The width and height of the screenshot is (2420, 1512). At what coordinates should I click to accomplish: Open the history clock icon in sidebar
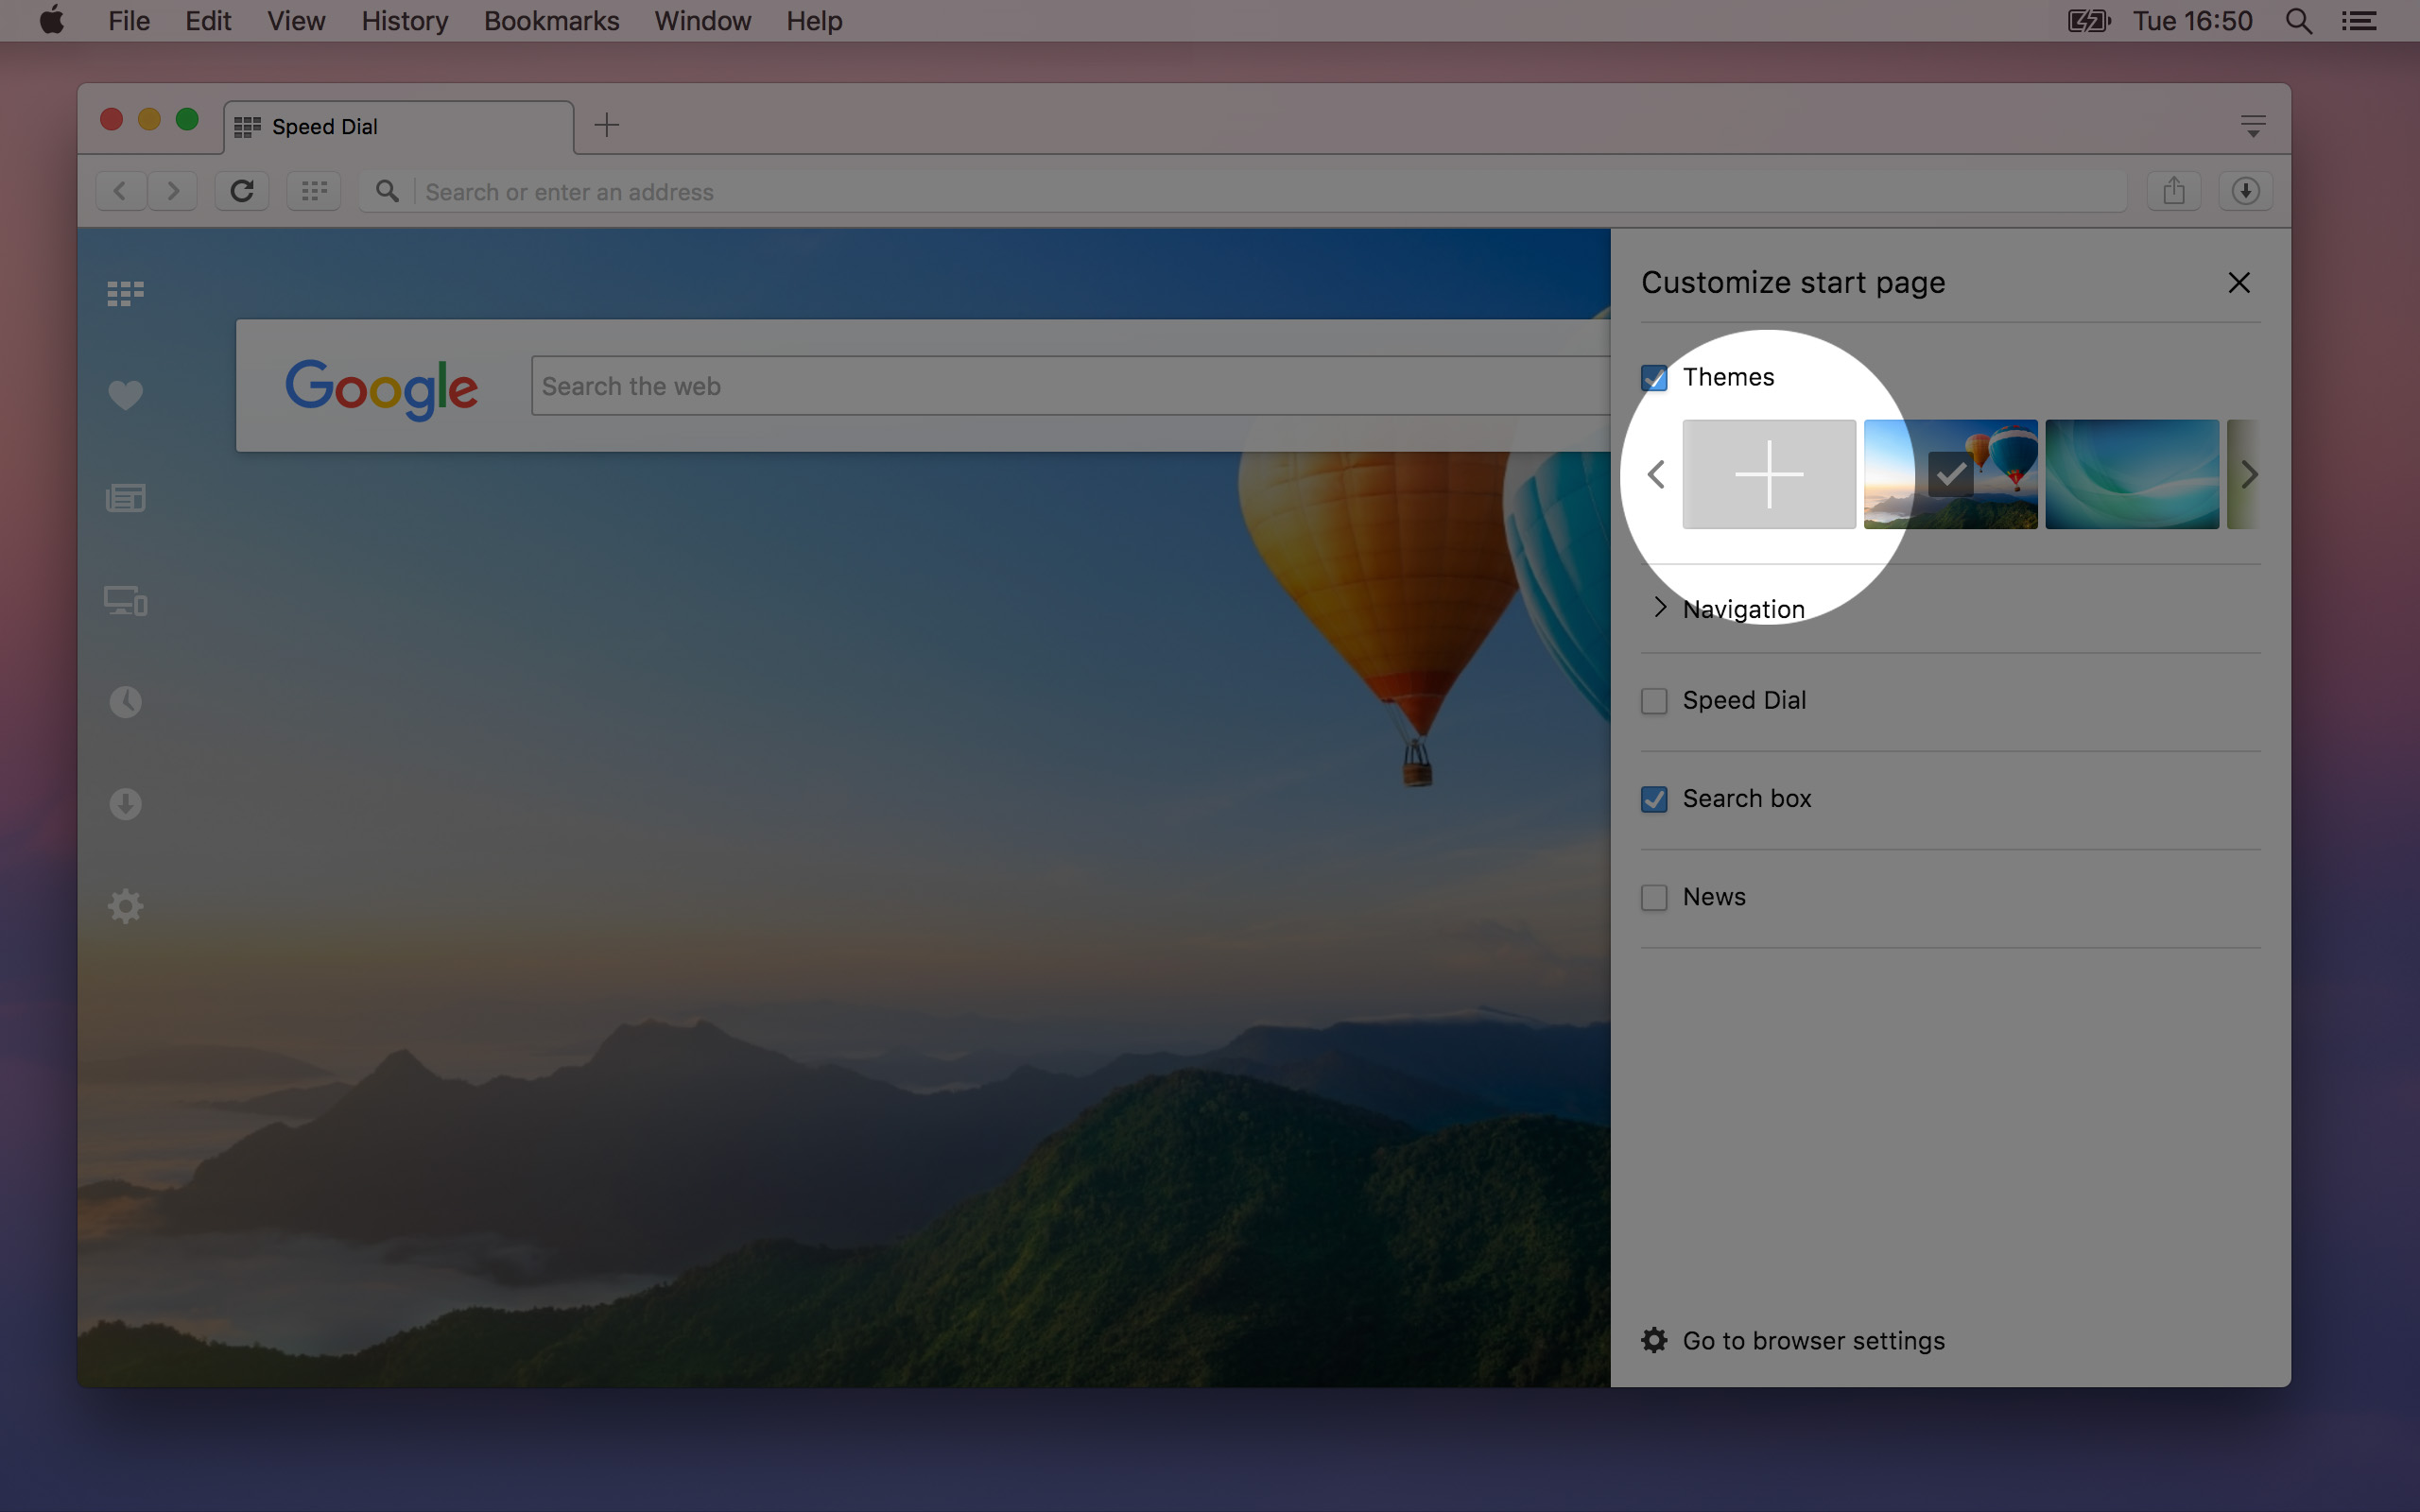click(x=125, y=702)
